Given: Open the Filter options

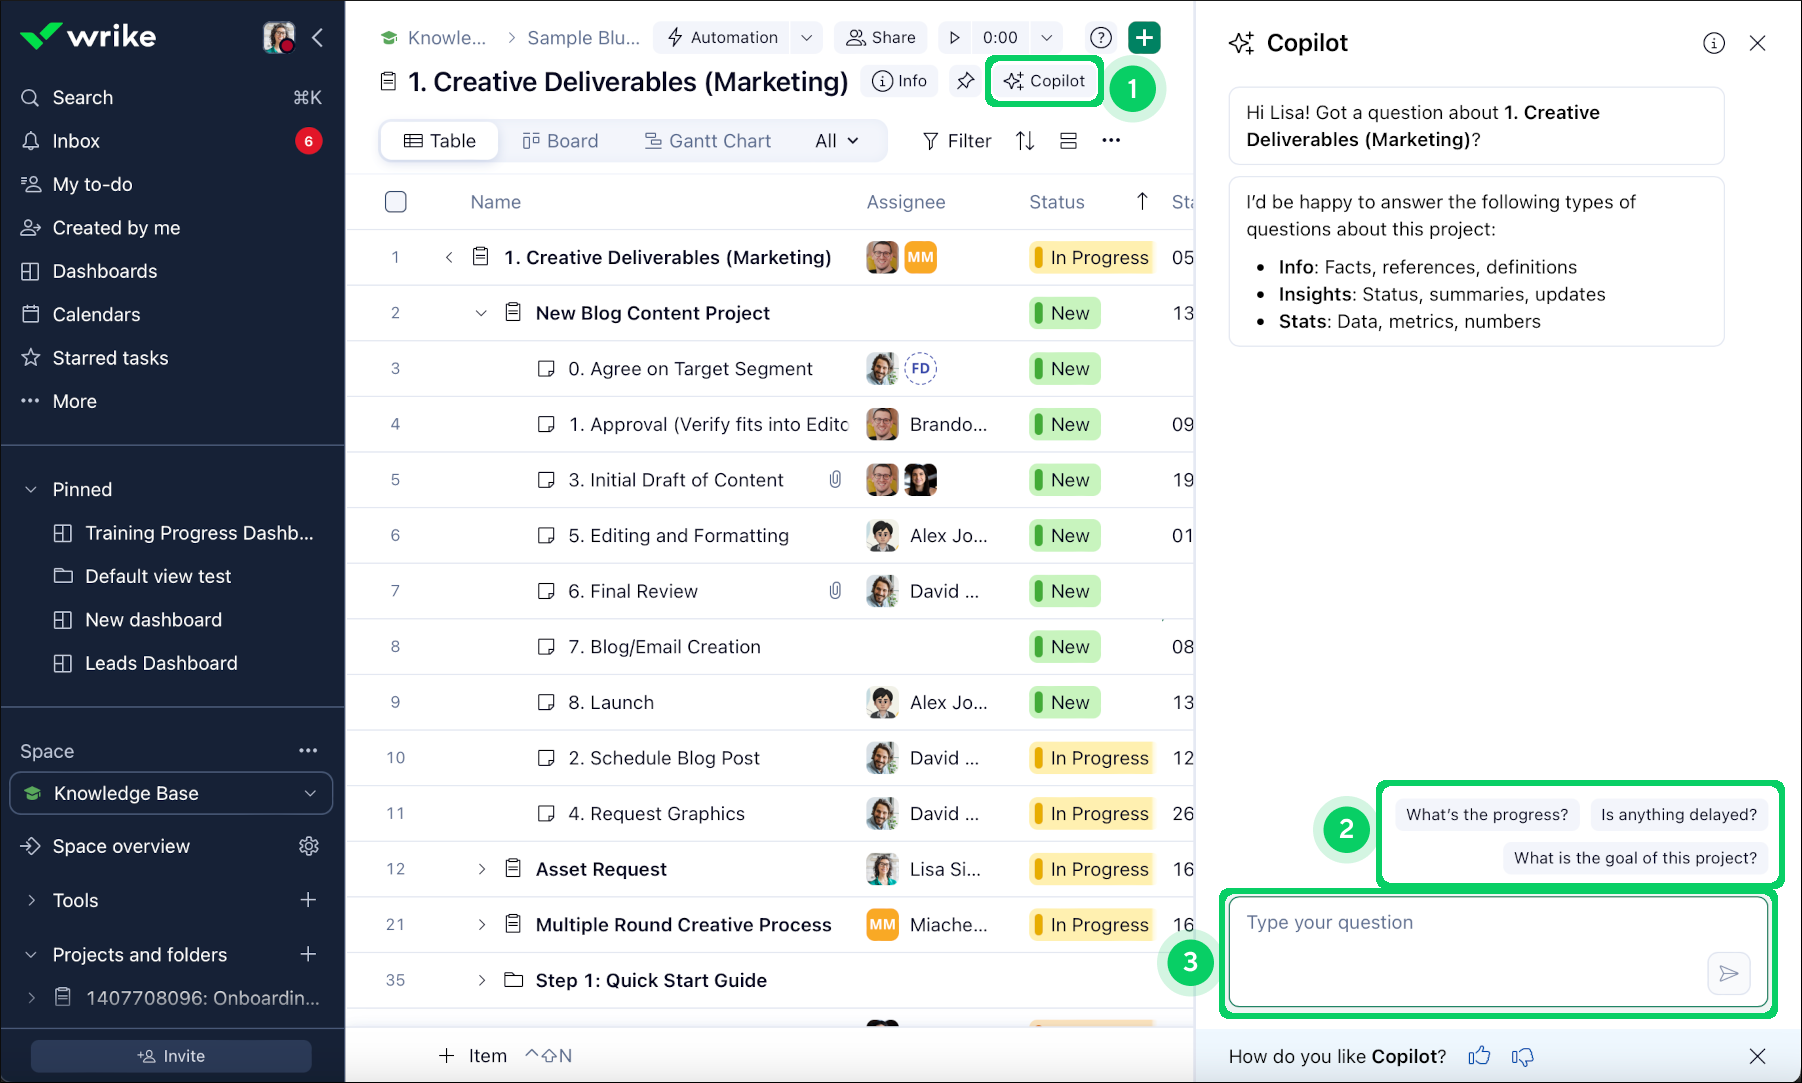Looking at the screenshot, I should pyautogui.click(x=957, y=141).
